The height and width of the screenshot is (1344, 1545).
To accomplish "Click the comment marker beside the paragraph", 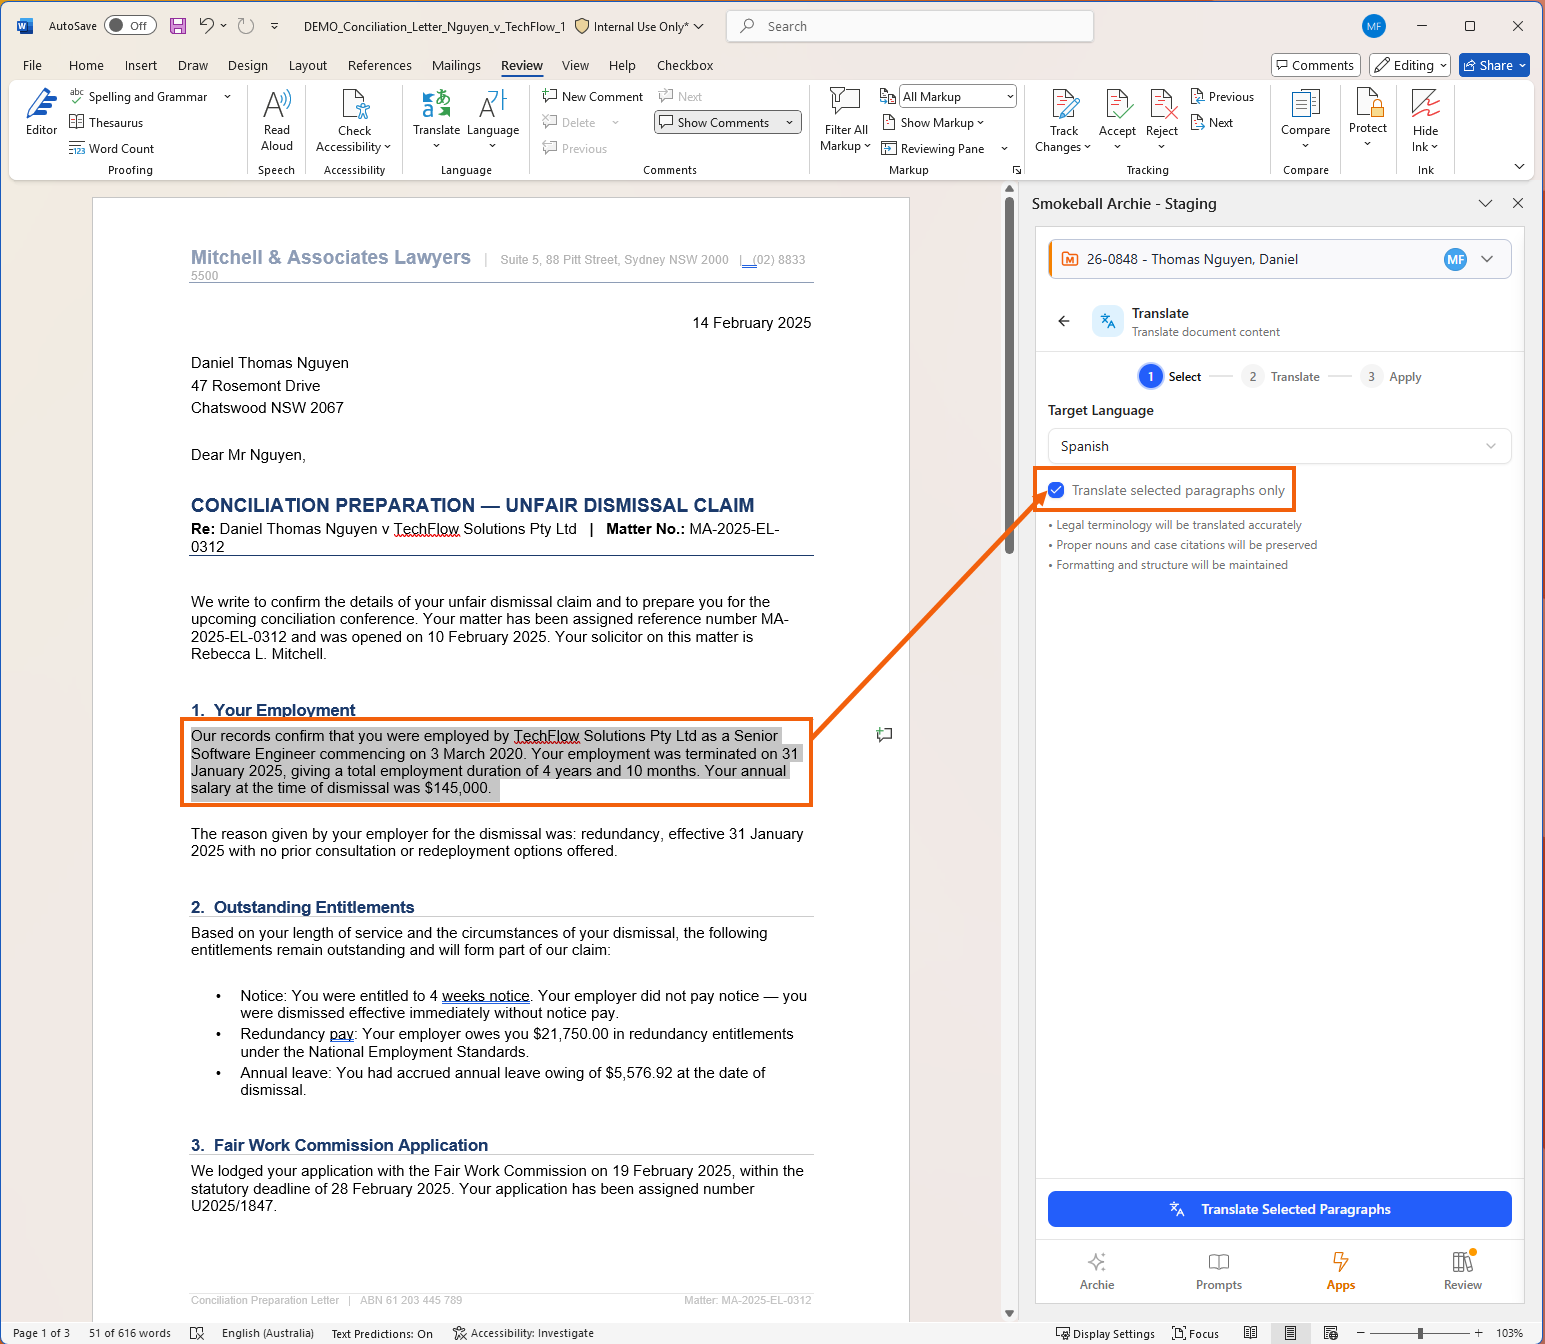I will click(884, 735).
